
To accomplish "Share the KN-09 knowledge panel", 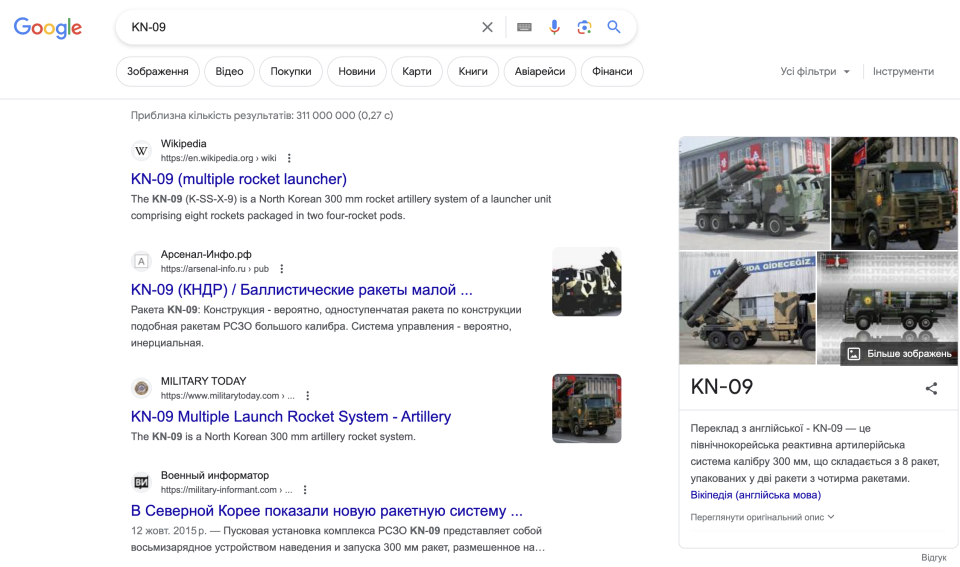I will click(x=931, y=388).
